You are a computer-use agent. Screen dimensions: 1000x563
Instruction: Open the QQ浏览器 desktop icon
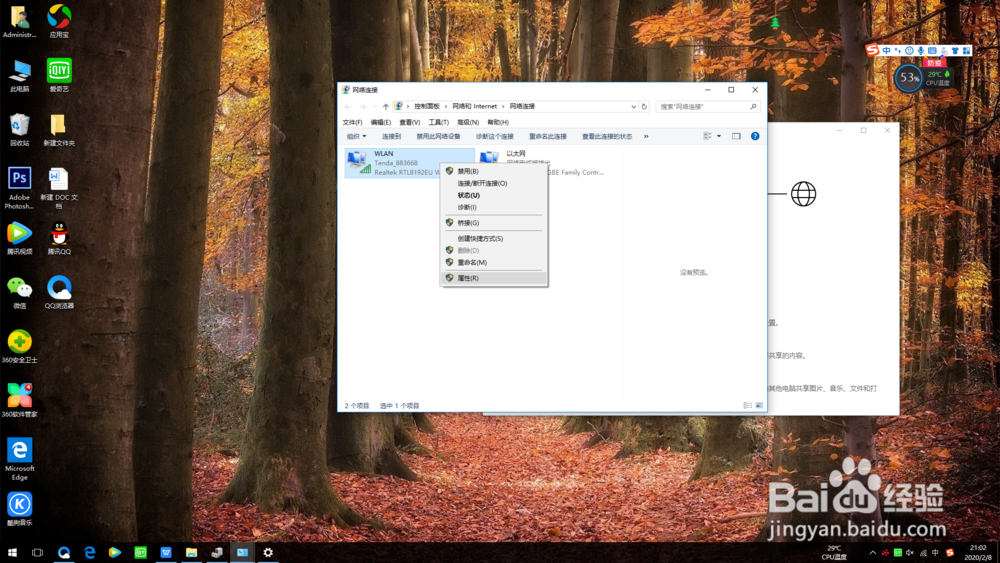(59, 292)
